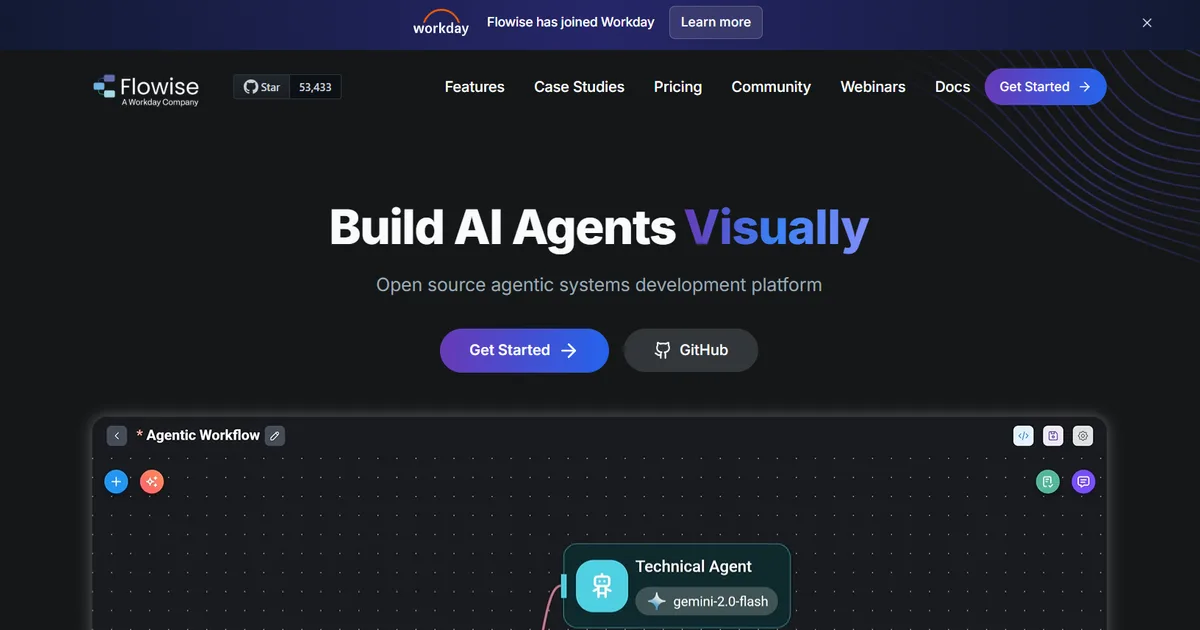This screenshot has width=1200, height=630.
Task: Open the Docs link
Action: point(952,87)
